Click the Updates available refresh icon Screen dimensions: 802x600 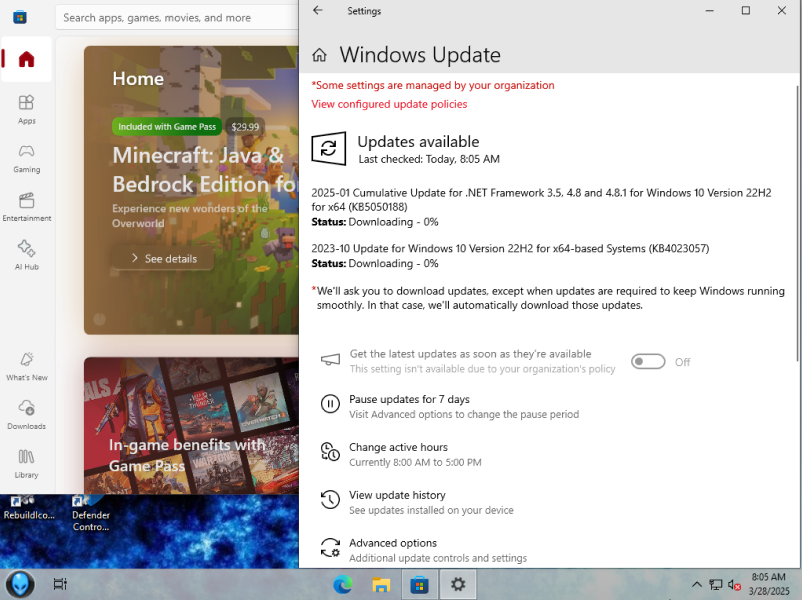point(328,148)
